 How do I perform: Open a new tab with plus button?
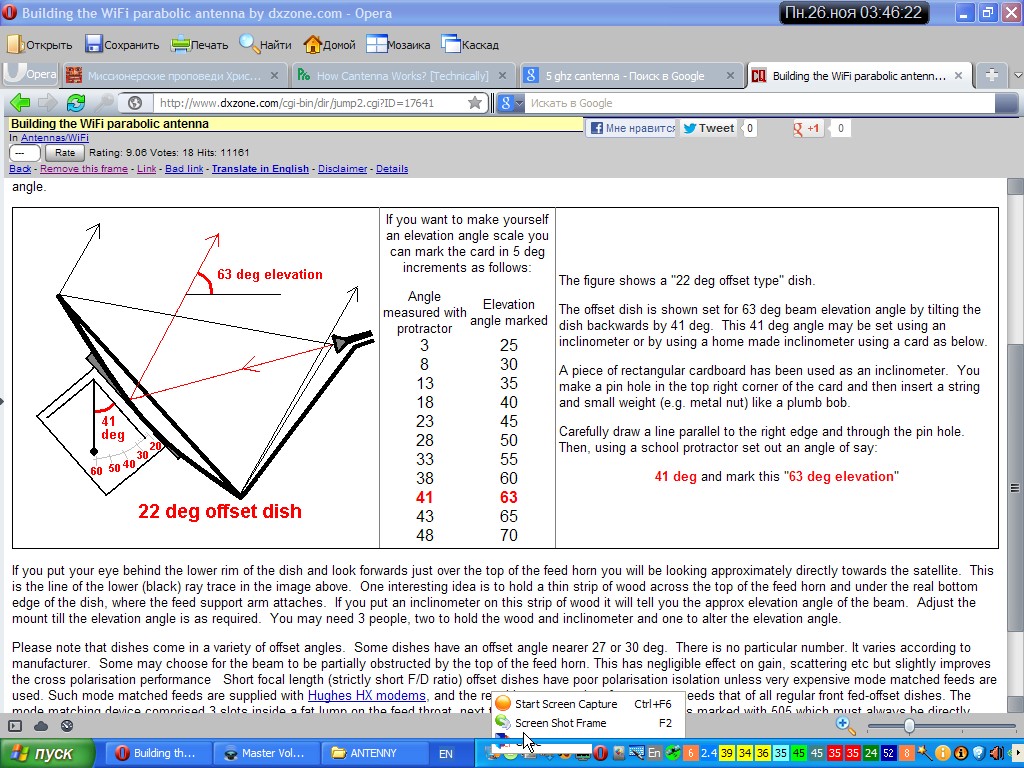(991, 75)
